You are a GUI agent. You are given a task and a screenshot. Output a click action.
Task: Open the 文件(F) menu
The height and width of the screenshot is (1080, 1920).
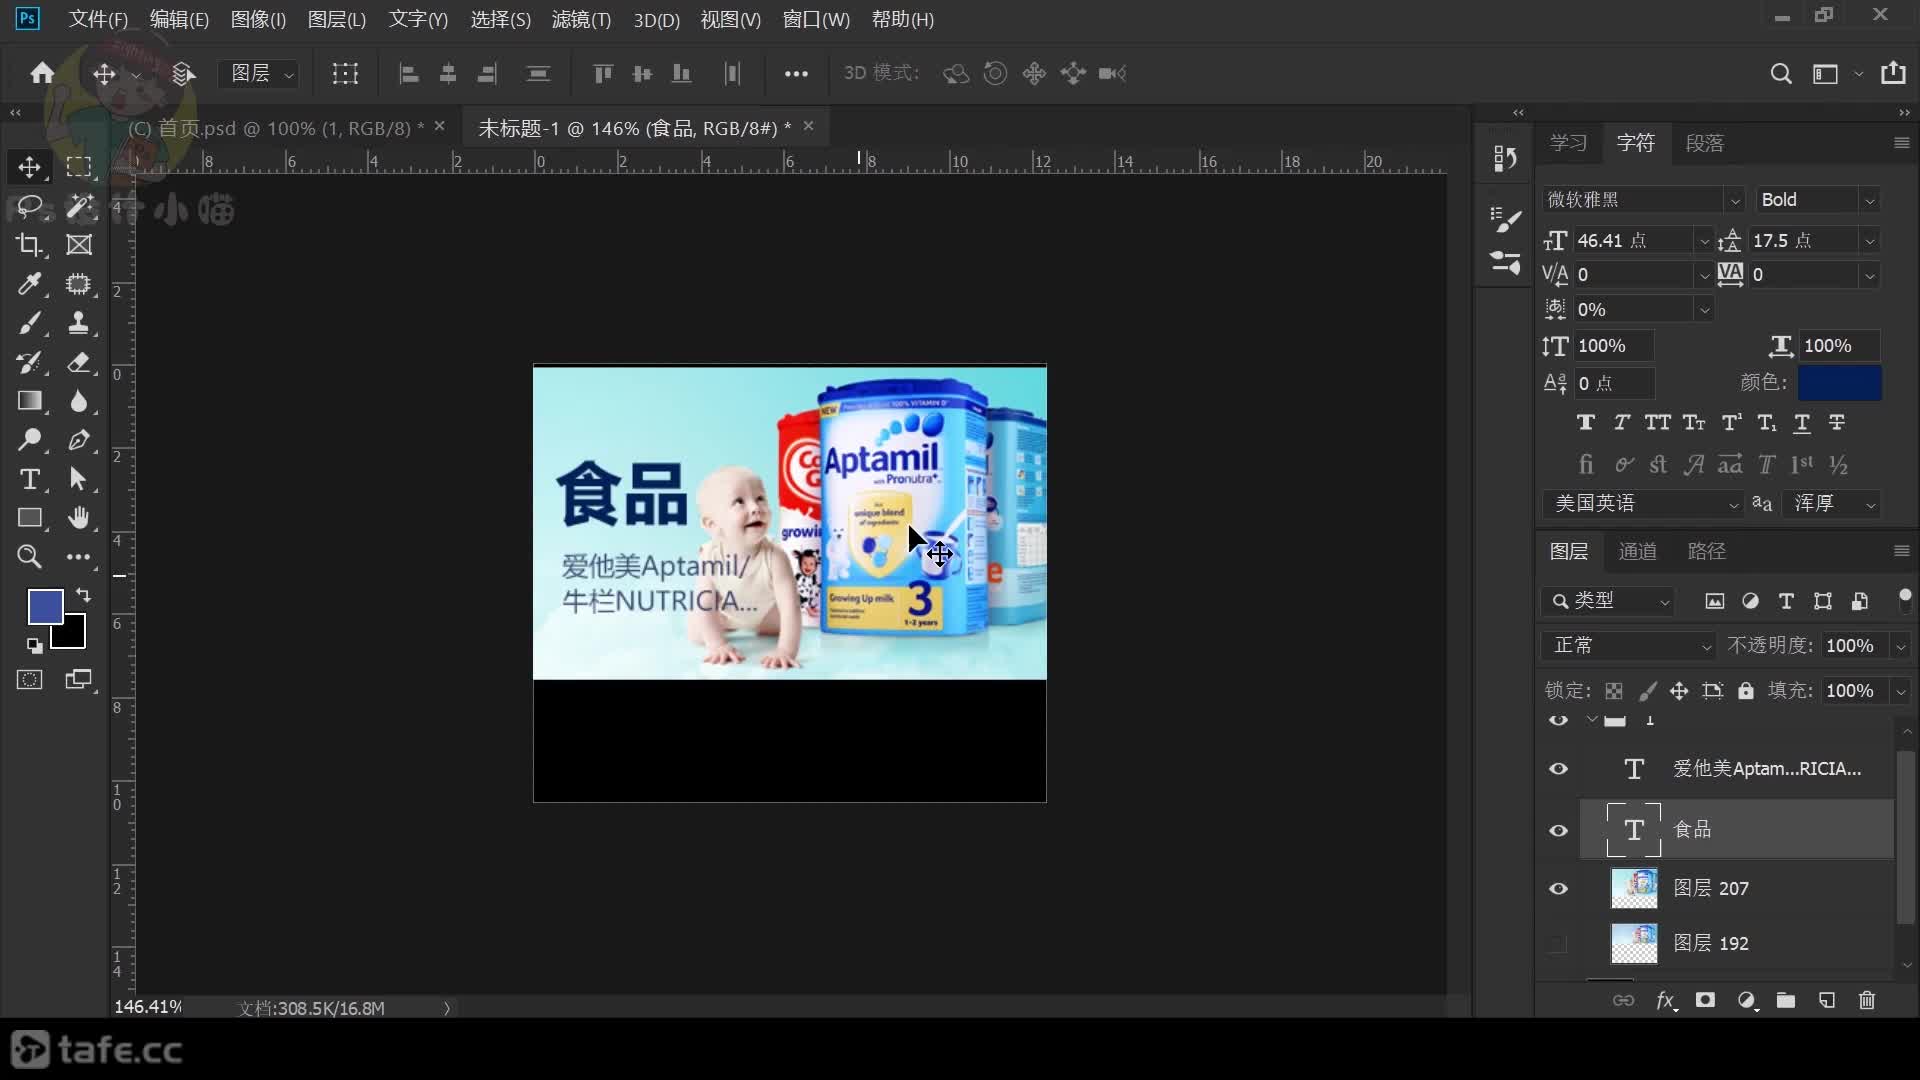[x=97, y=19]
